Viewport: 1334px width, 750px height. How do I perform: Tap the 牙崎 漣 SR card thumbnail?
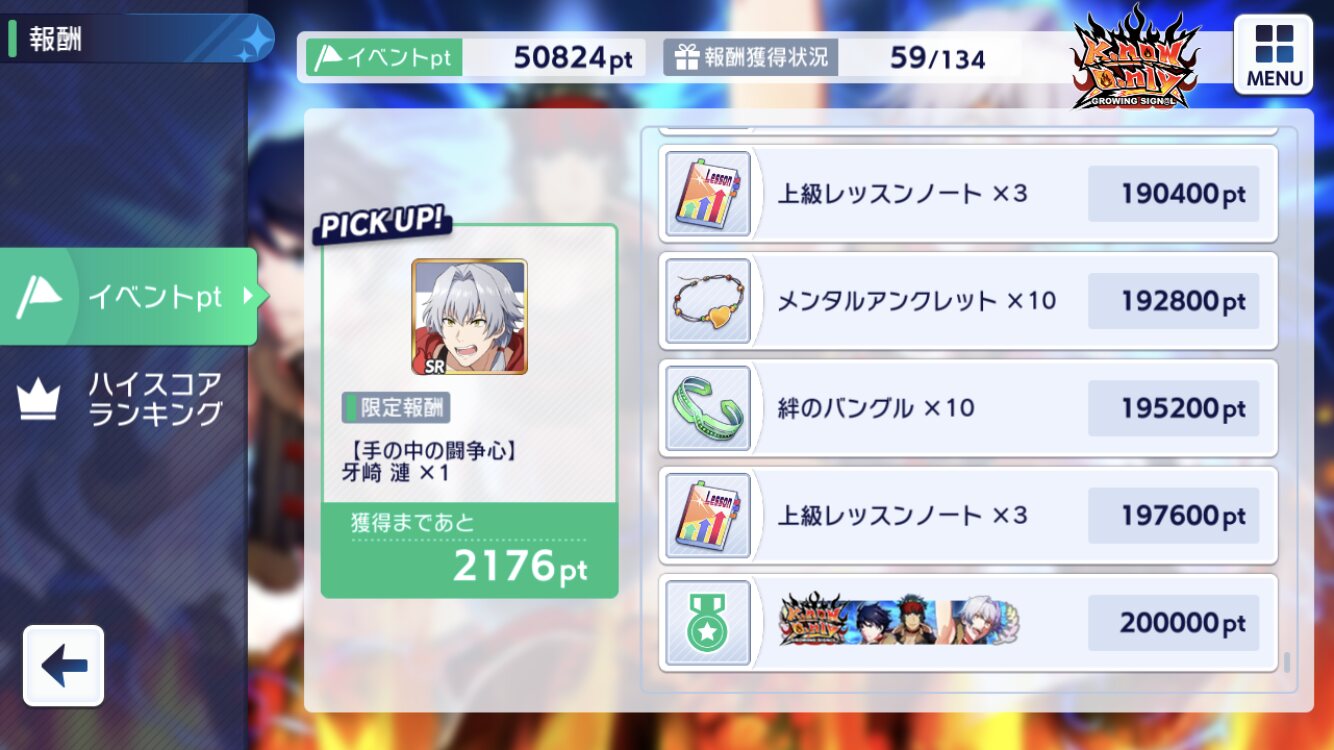tap(469, 316)
